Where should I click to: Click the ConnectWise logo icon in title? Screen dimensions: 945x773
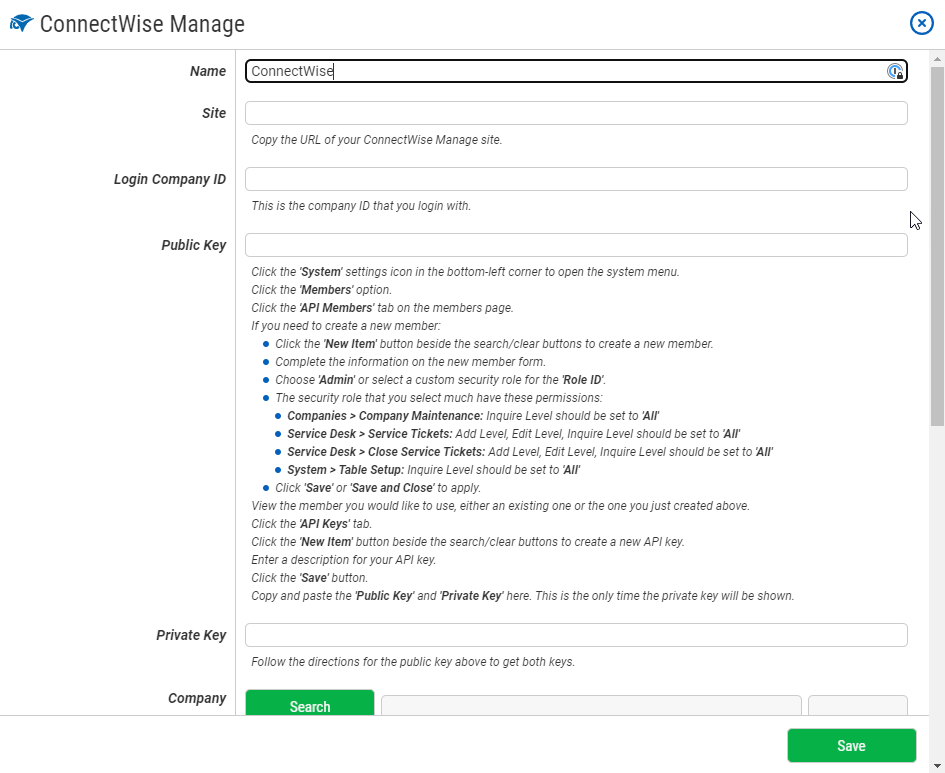tap(21, 23)
